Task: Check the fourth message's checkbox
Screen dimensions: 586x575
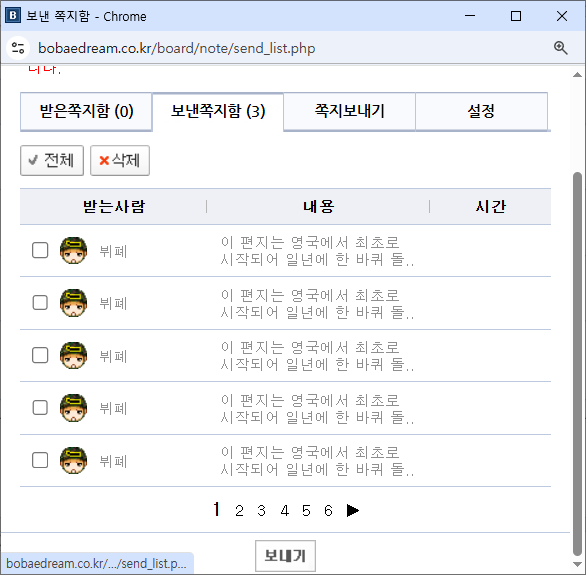Action: [x=40, y=408]
